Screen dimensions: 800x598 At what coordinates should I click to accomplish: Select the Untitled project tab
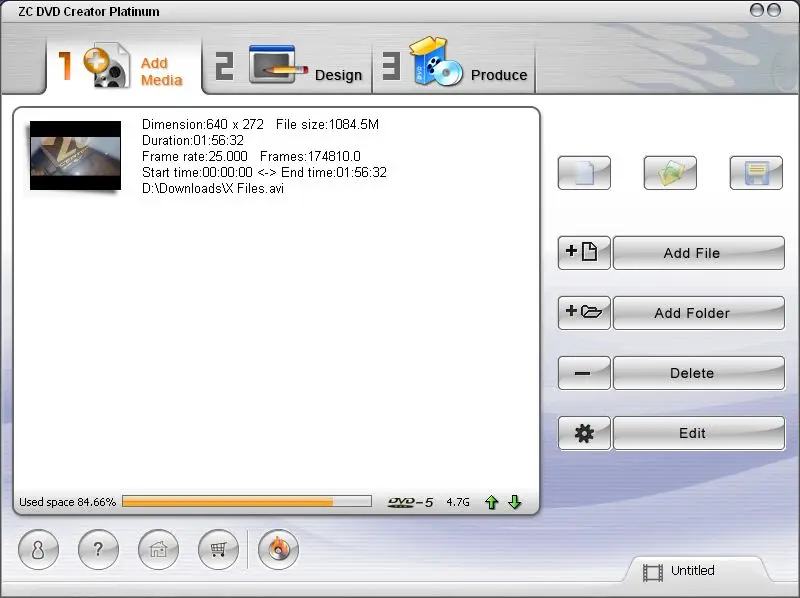tap(696, 570)
